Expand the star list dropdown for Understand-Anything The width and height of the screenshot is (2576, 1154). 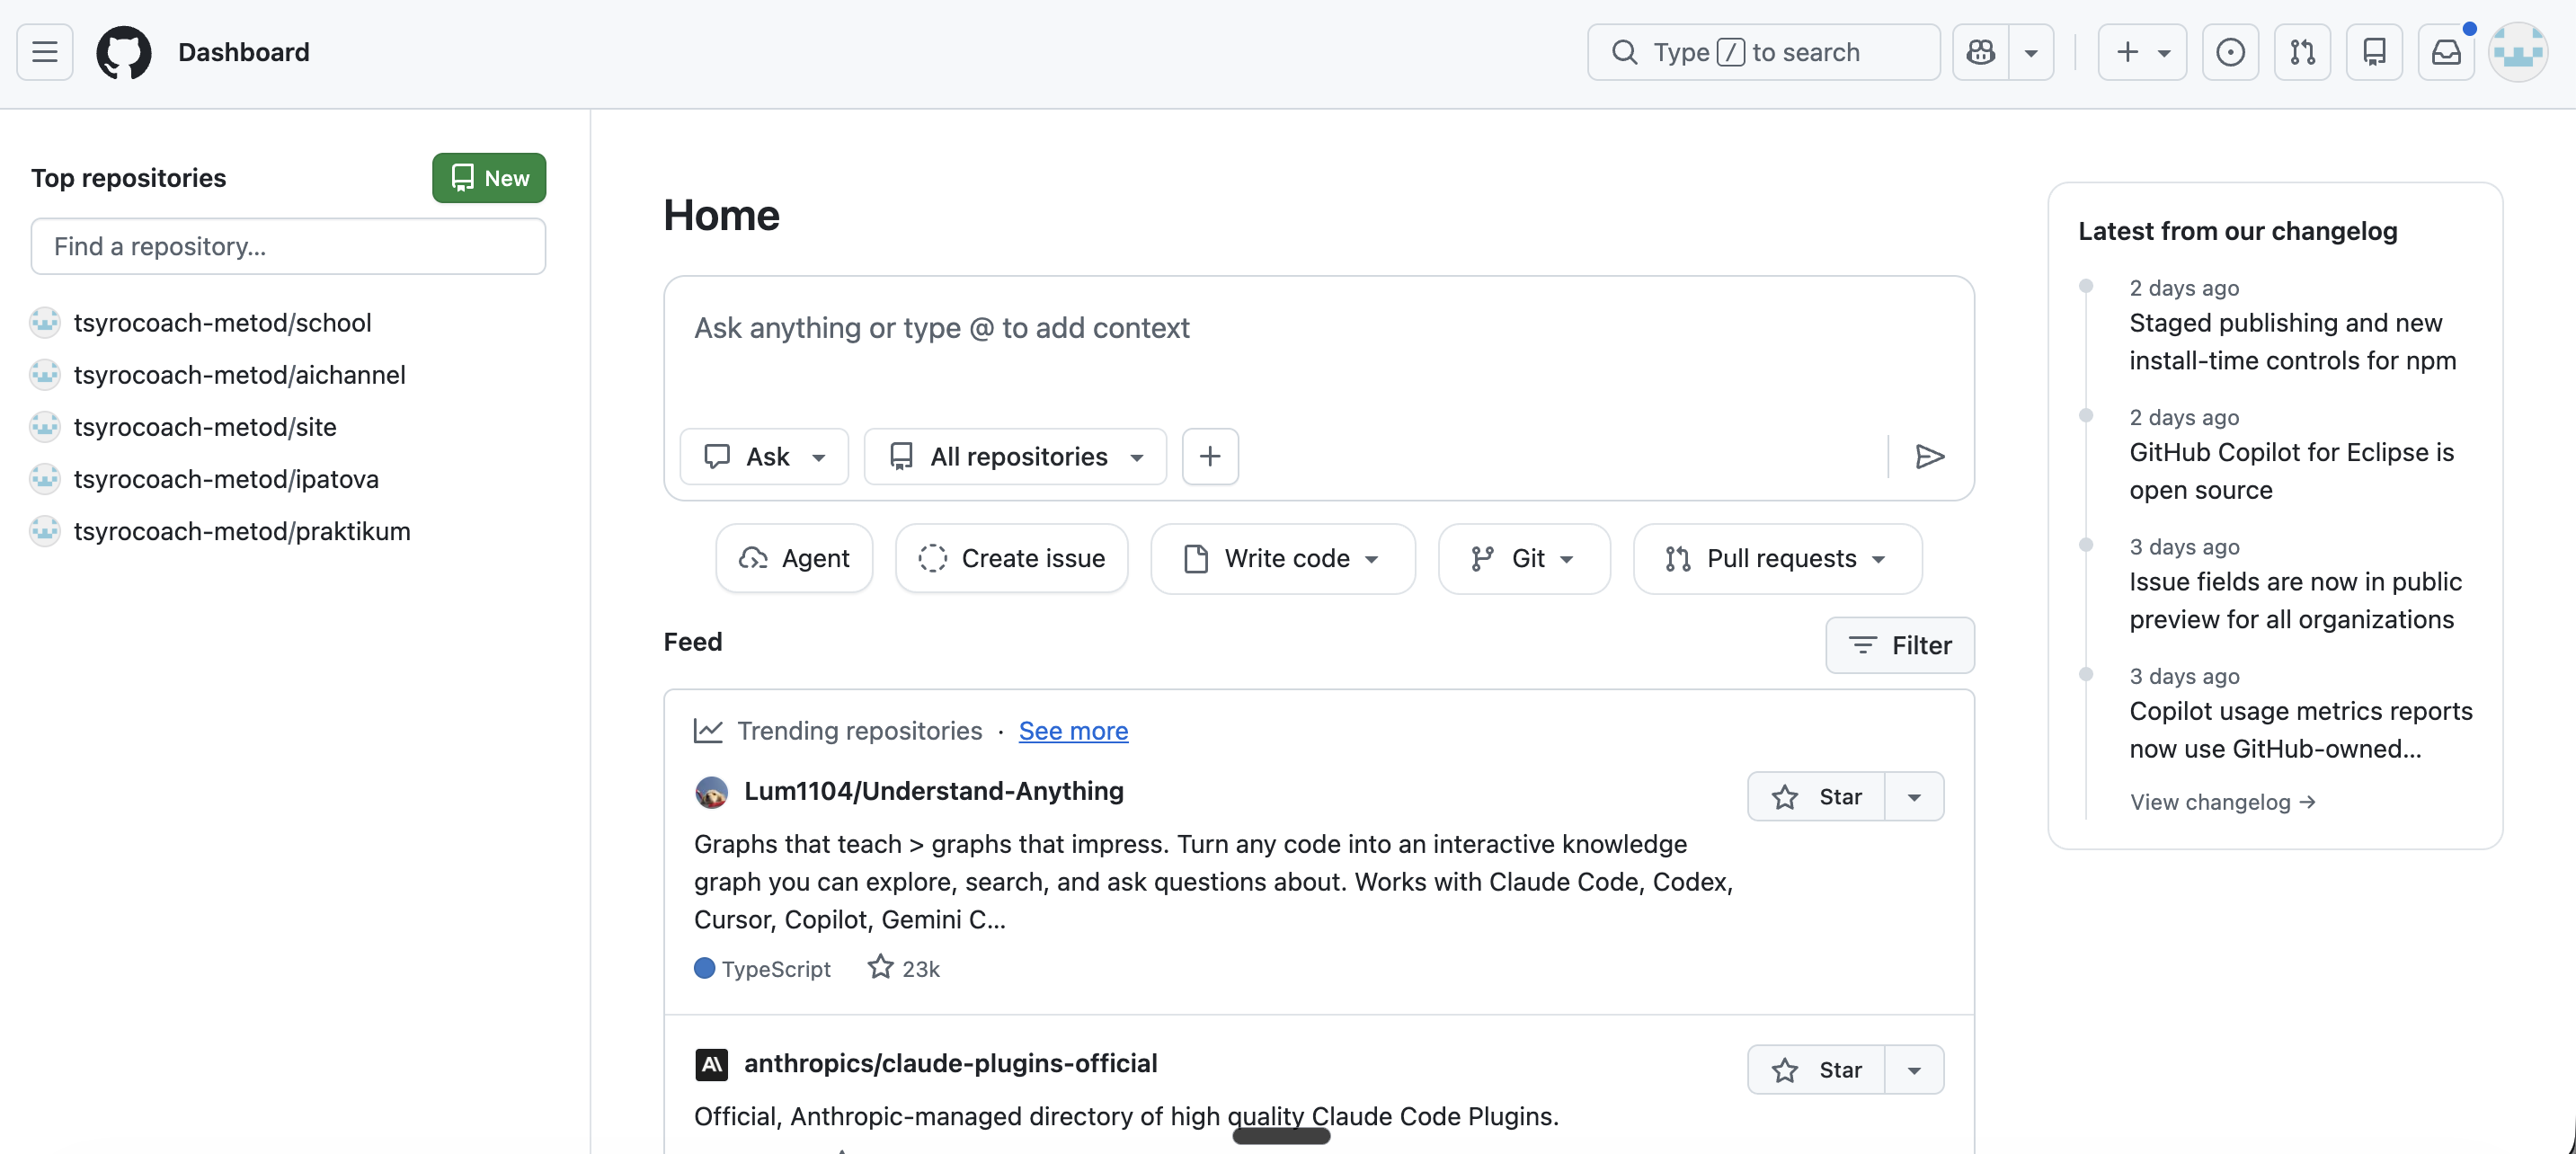pyautogui.click(x=1914, y=796)
